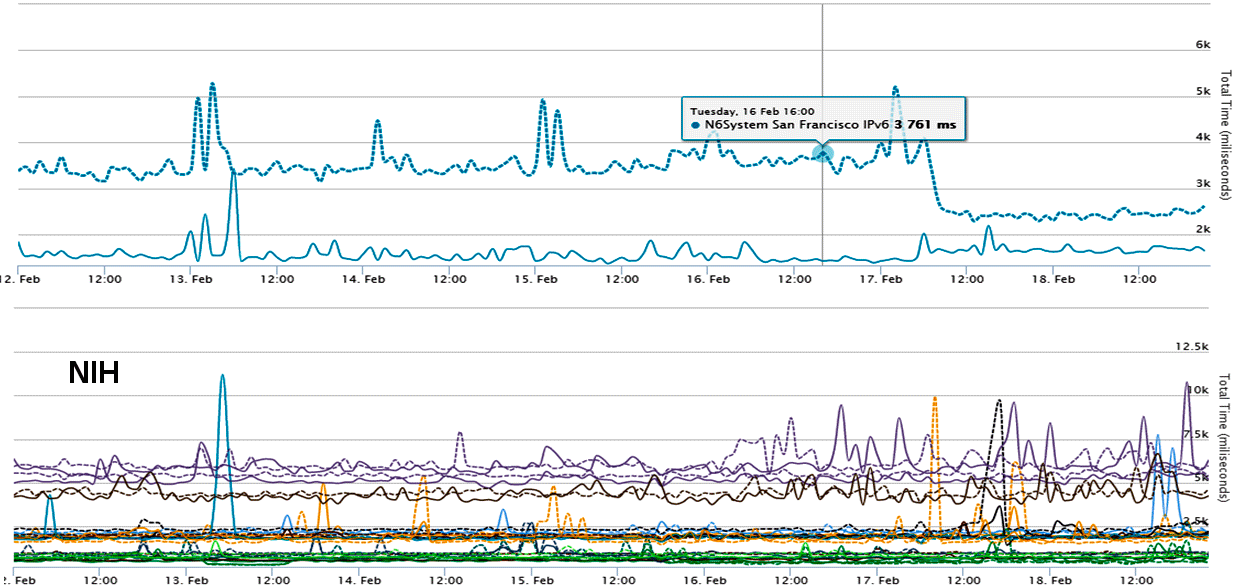Screen dimensions: 1247x588
Task: Click the orange dotted peak near 17. Feb 12:00
Action: pos(934,398)
